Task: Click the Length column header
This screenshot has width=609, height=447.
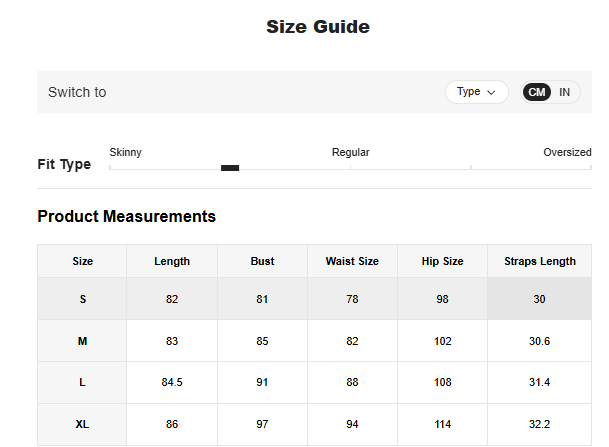Action: click(172, 261)
